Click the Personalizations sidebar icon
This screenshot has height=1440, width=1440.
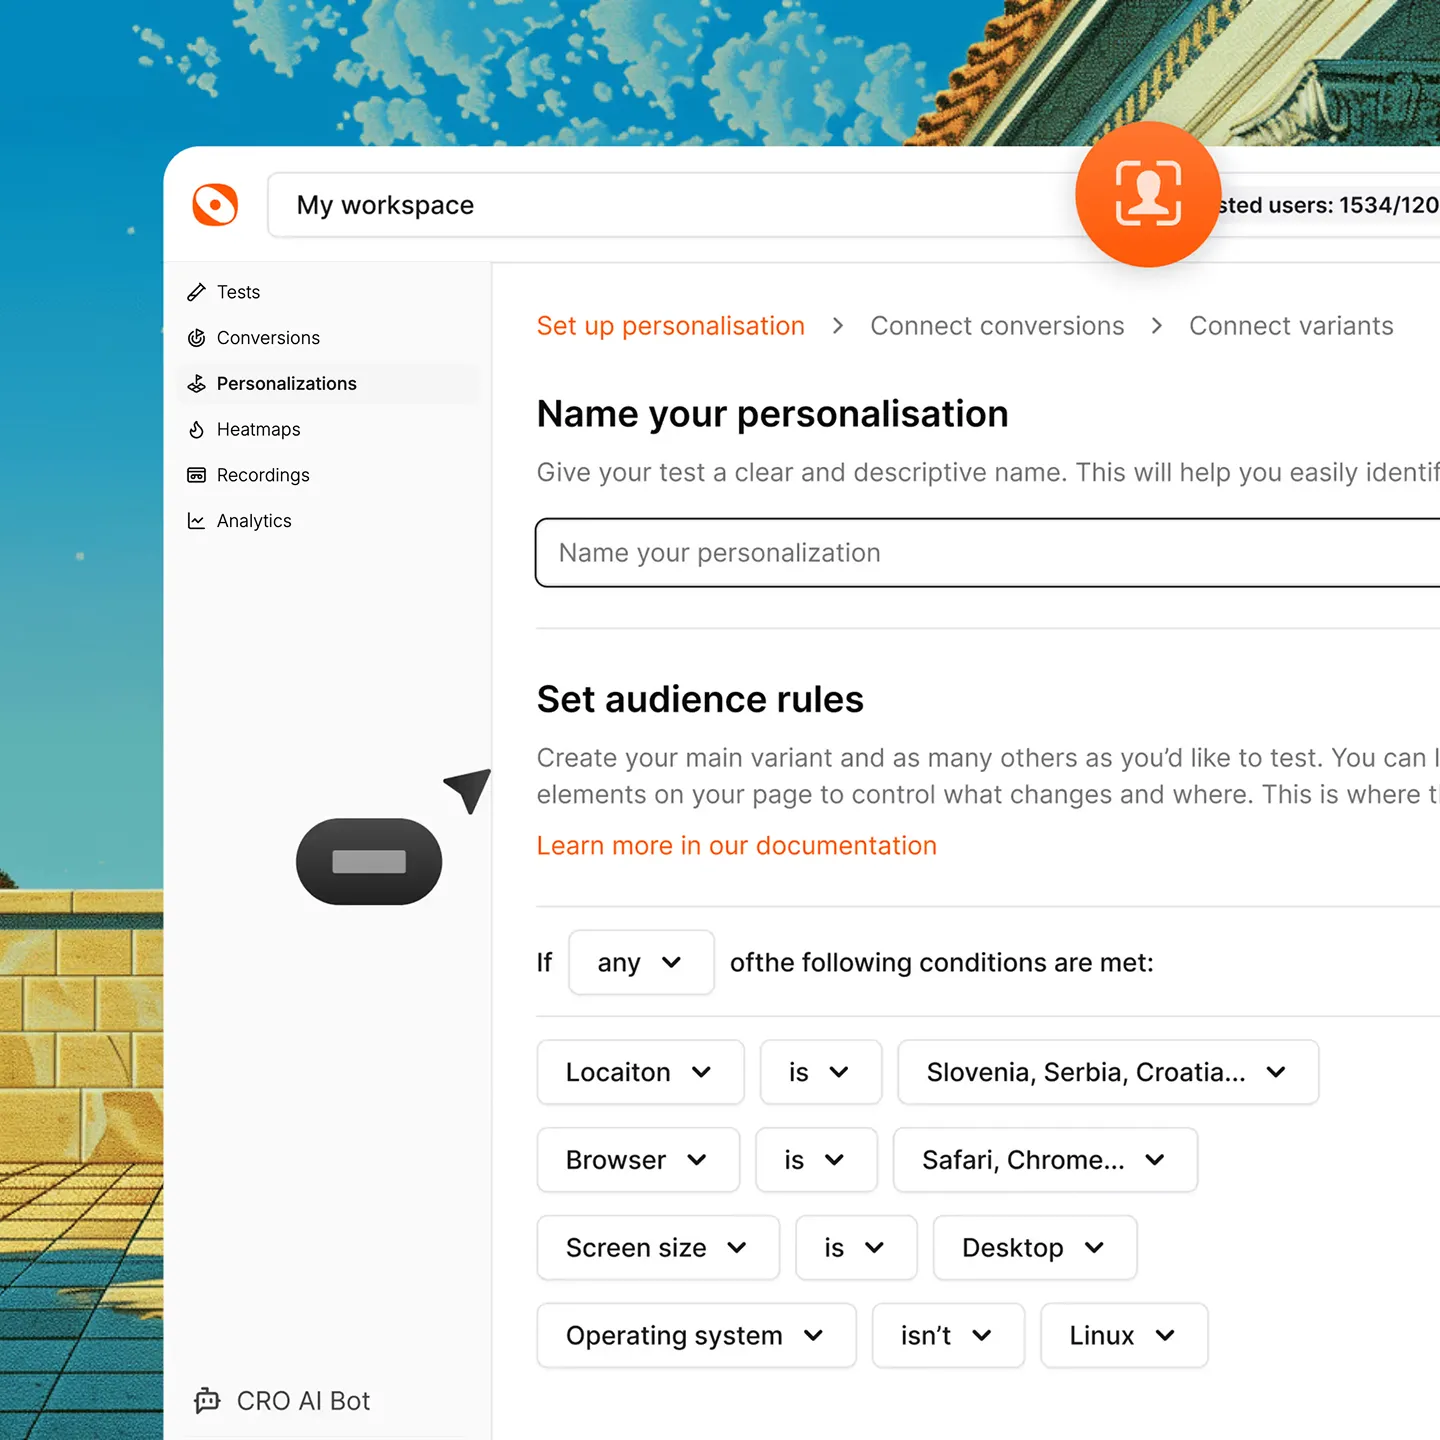tap(196, 384)
